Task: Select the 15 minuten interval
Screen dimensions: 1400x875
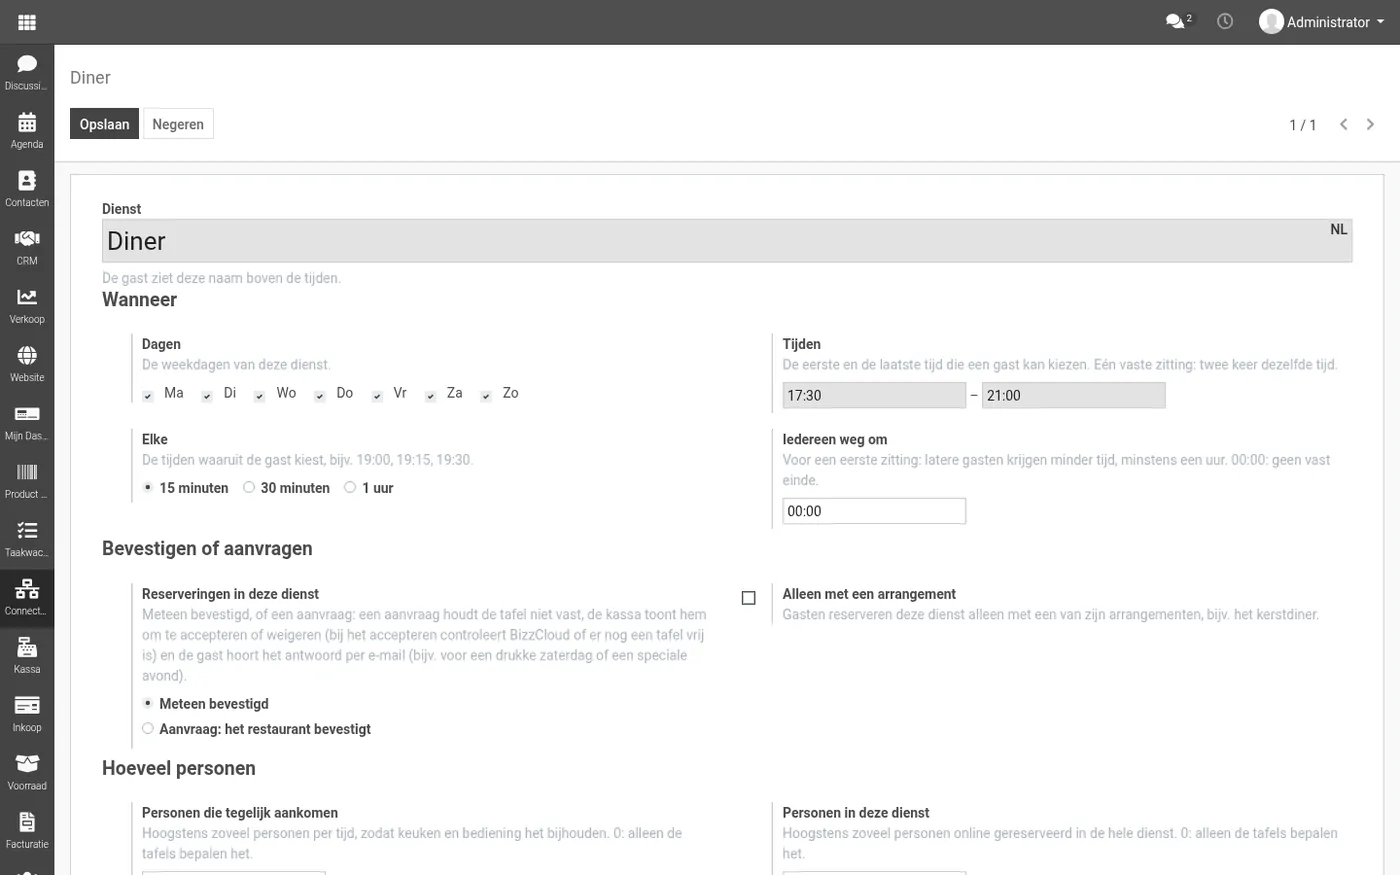Action: (x=148, y=487)
